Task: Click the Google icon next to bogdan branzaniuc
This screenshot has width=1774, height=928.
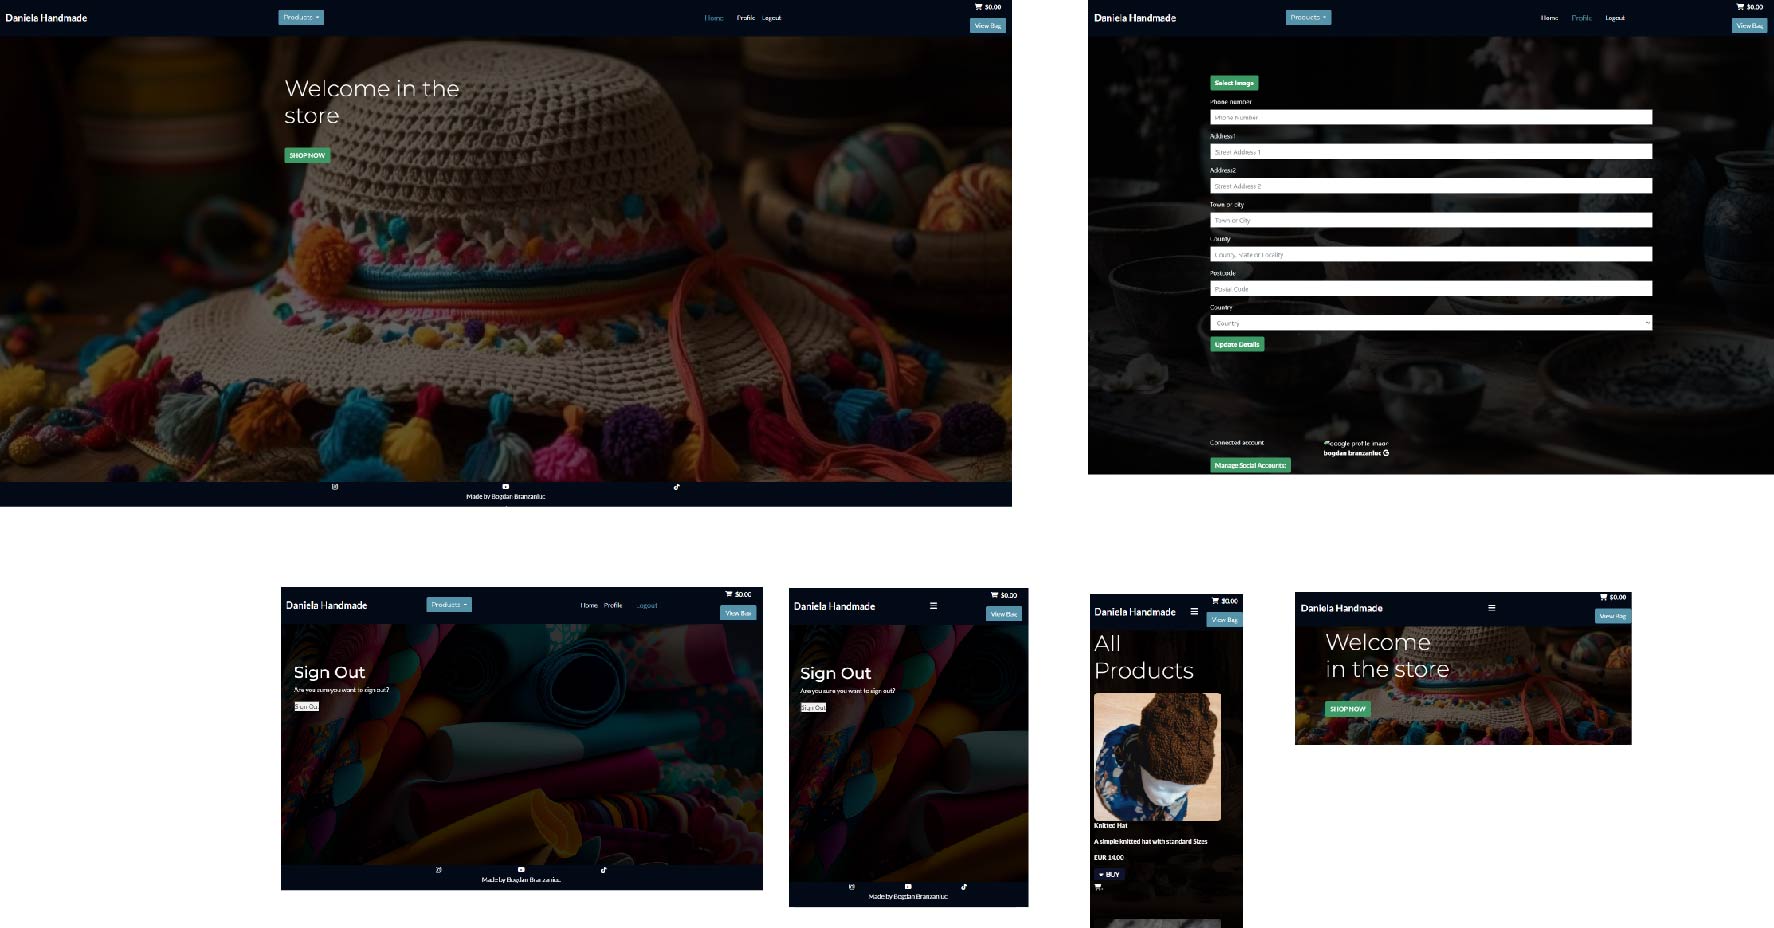Action: tap(1385, 452)
